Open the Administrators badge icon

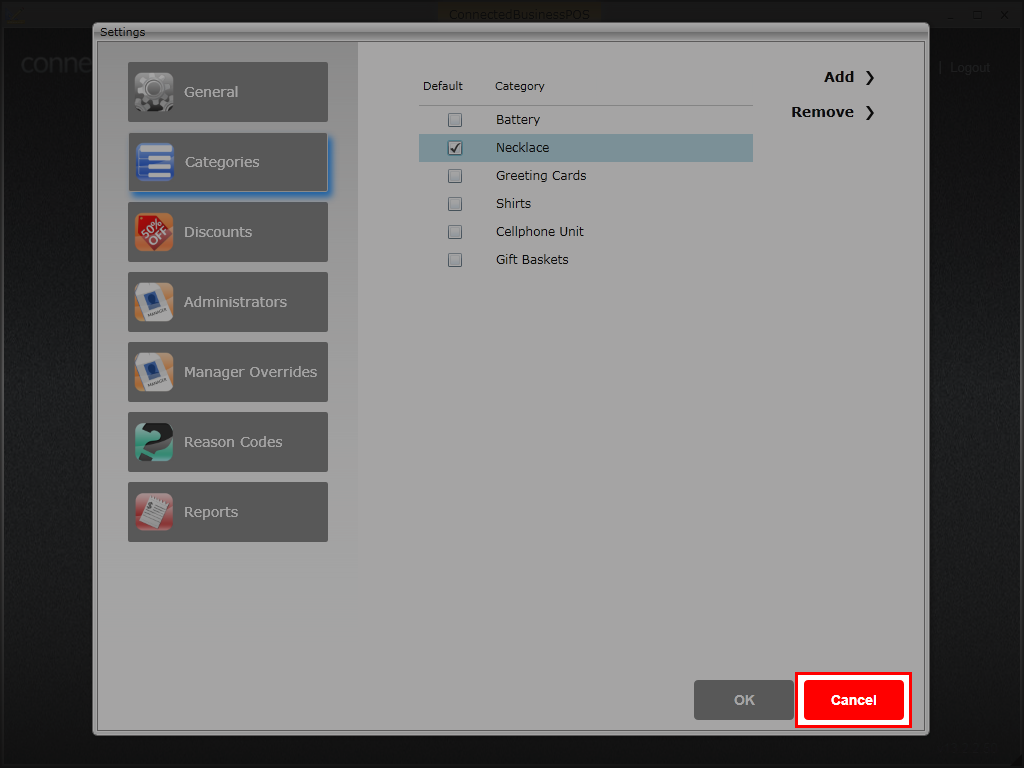154,302
